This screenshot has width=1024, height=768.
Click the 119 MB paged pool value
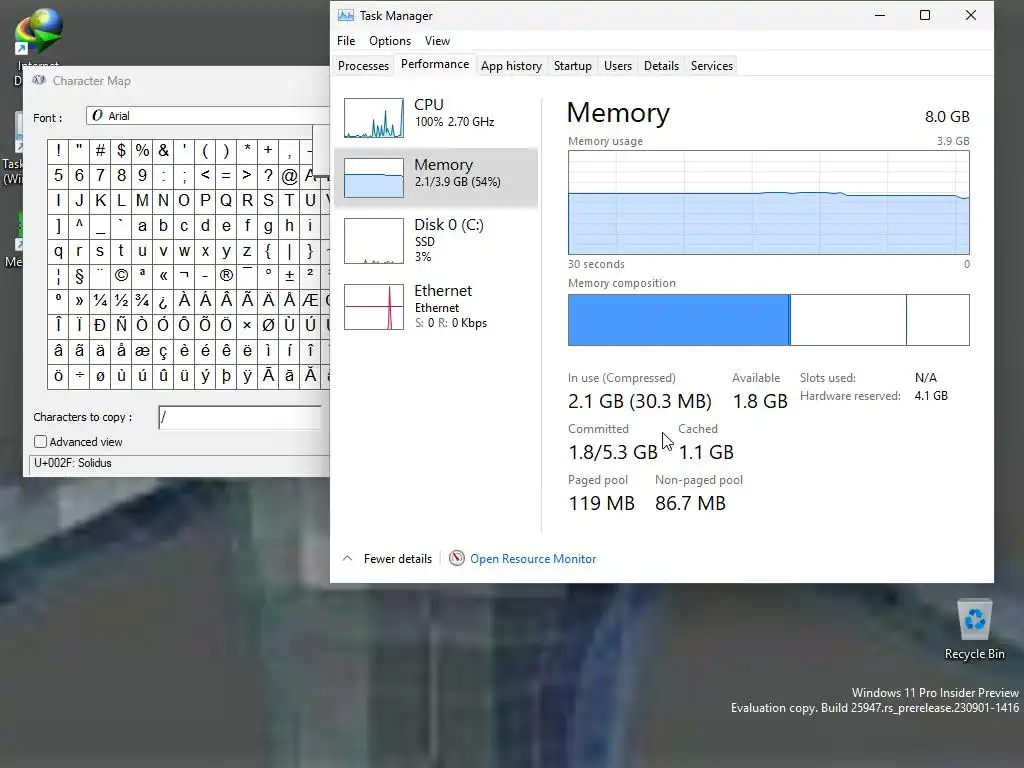coord(601,503)
